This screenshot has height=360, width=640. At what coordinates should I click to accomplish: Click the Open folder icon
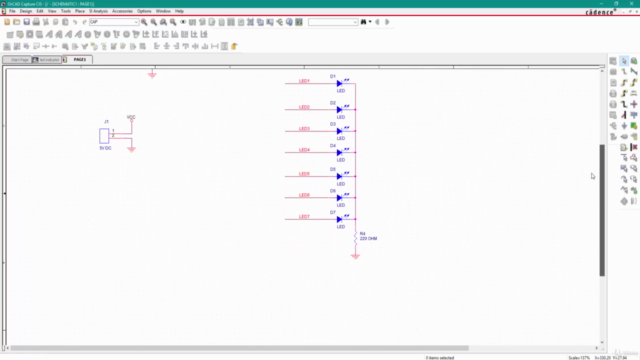pos(17,22)
